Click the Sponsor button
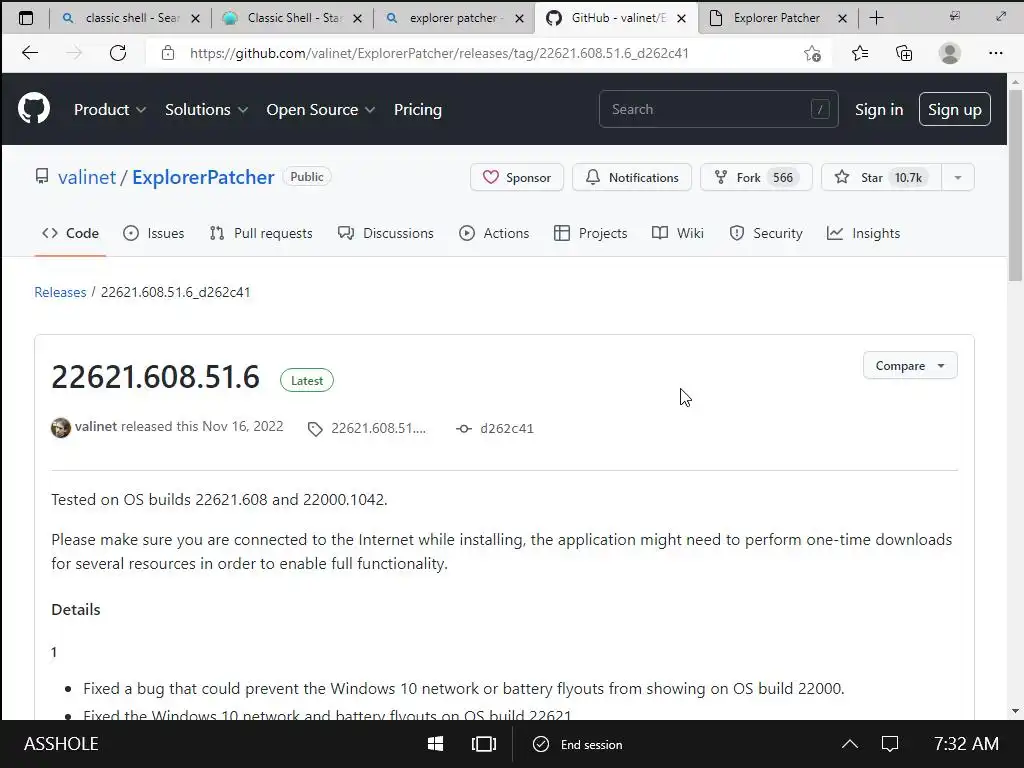Screen dimensions: 1024x768 (517, 177)
